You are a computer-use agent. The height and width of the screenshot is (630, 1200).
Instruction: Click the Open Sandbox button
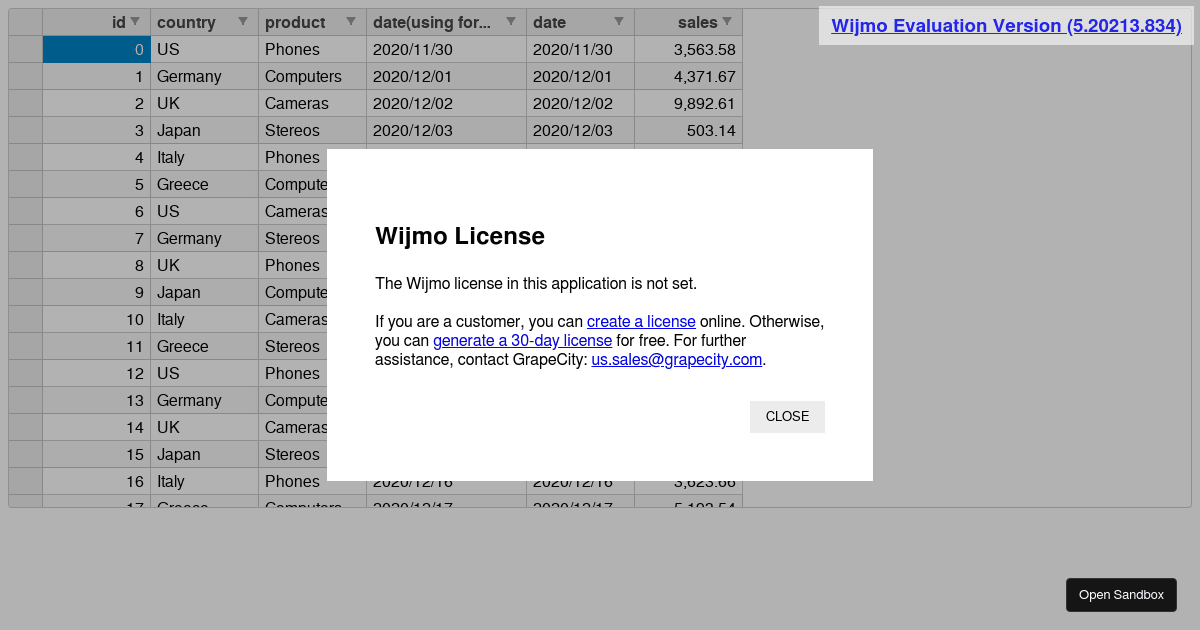1121,594
